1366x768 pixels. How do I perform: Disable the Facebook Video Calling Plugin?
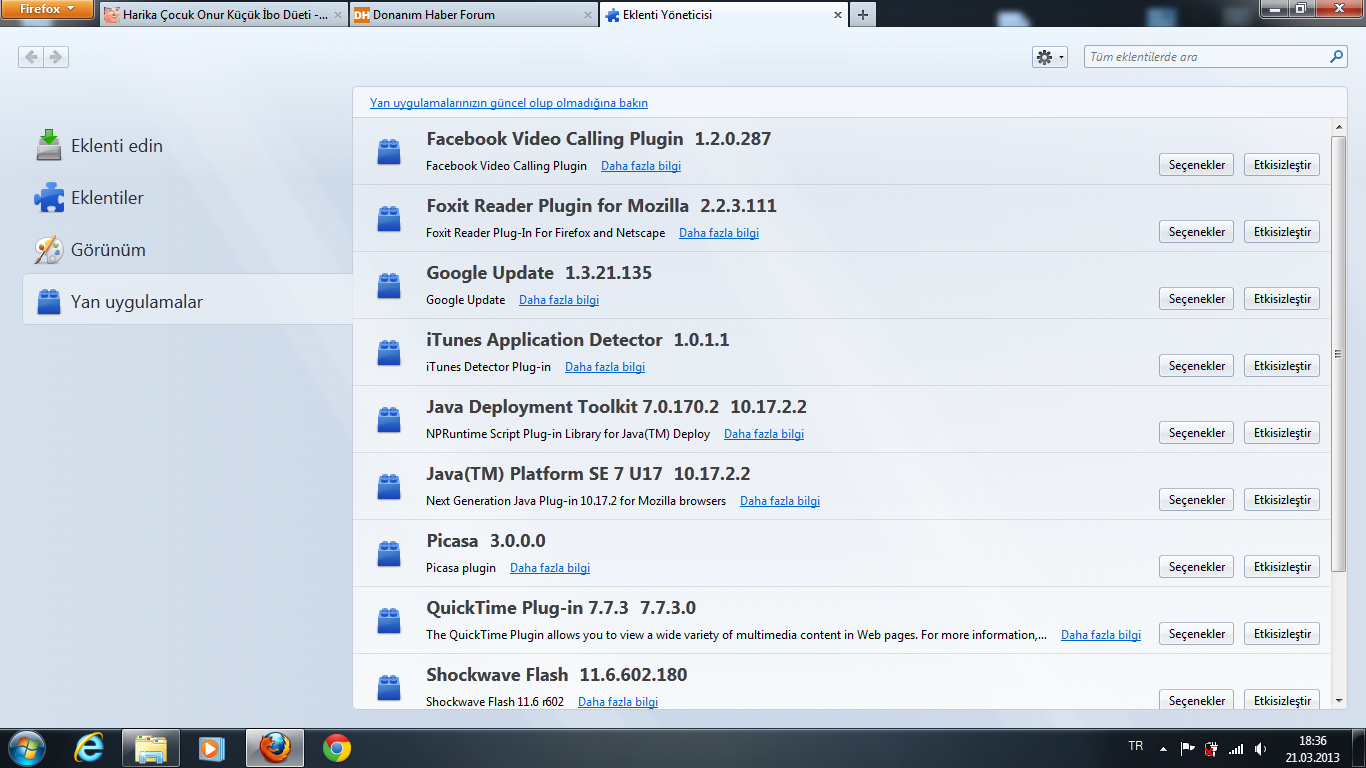click(1282, 165)
